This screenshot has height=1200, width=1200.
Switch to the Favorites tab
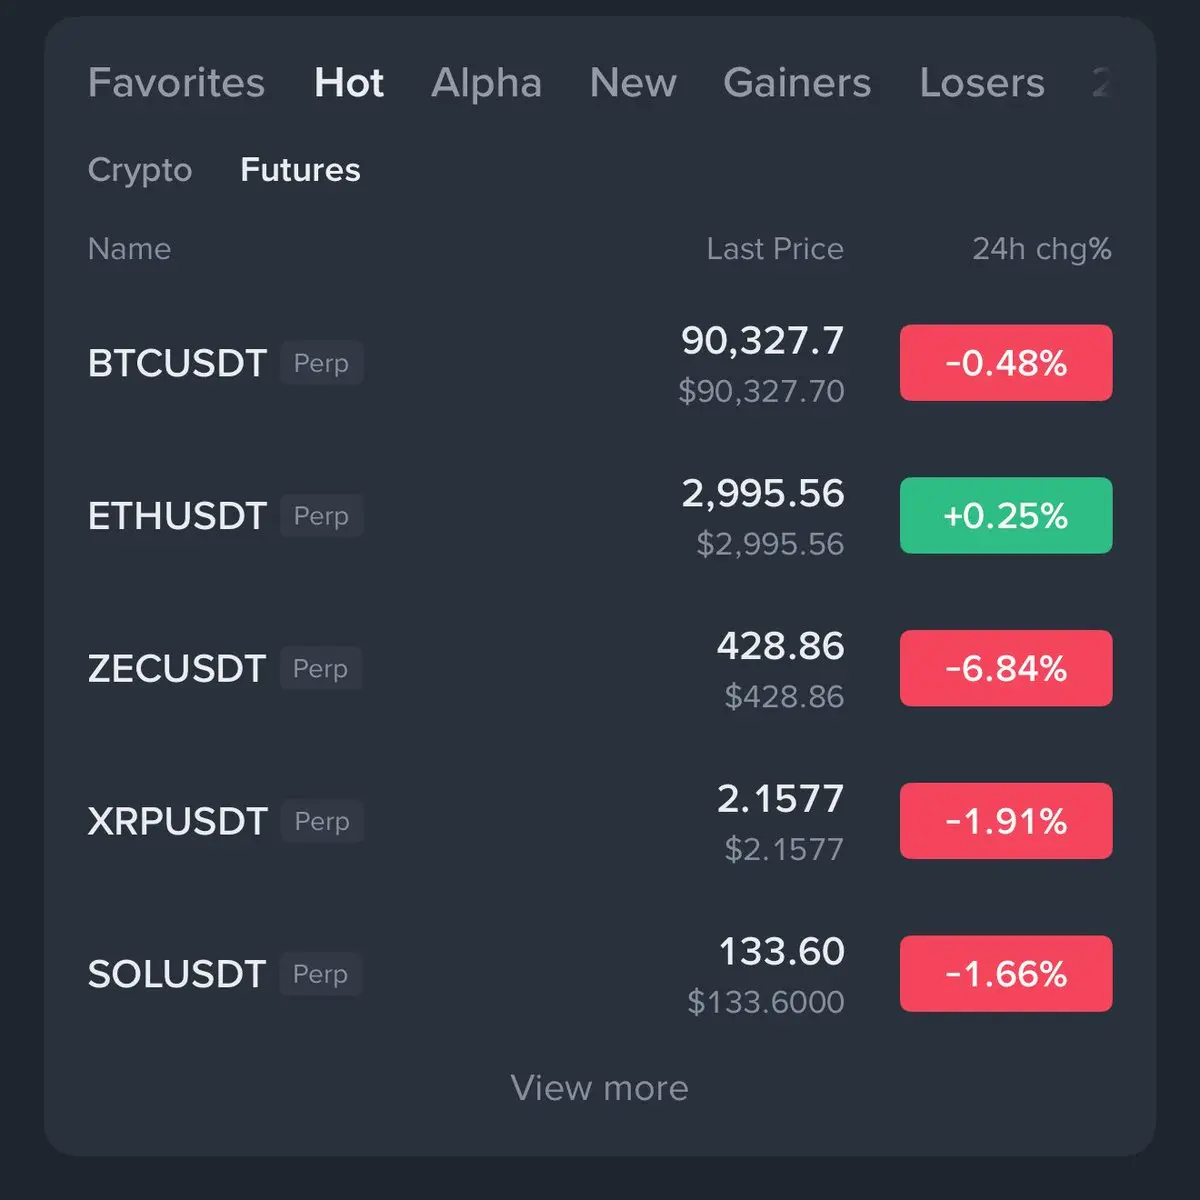point(176,83)
